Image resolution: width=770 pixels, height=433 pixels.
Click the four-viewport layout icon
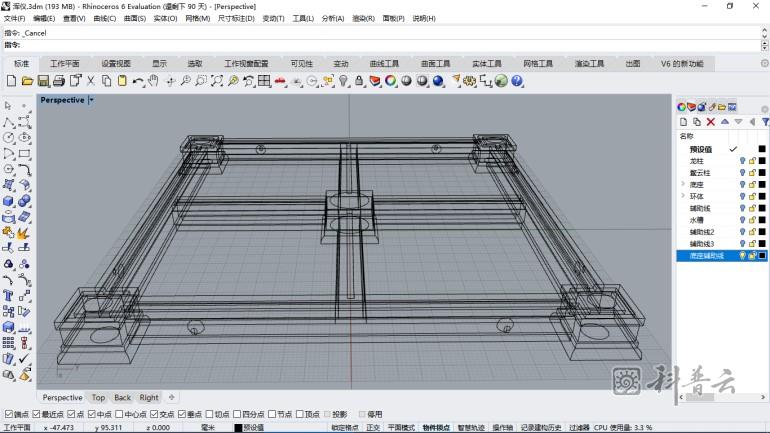[264, 81]
